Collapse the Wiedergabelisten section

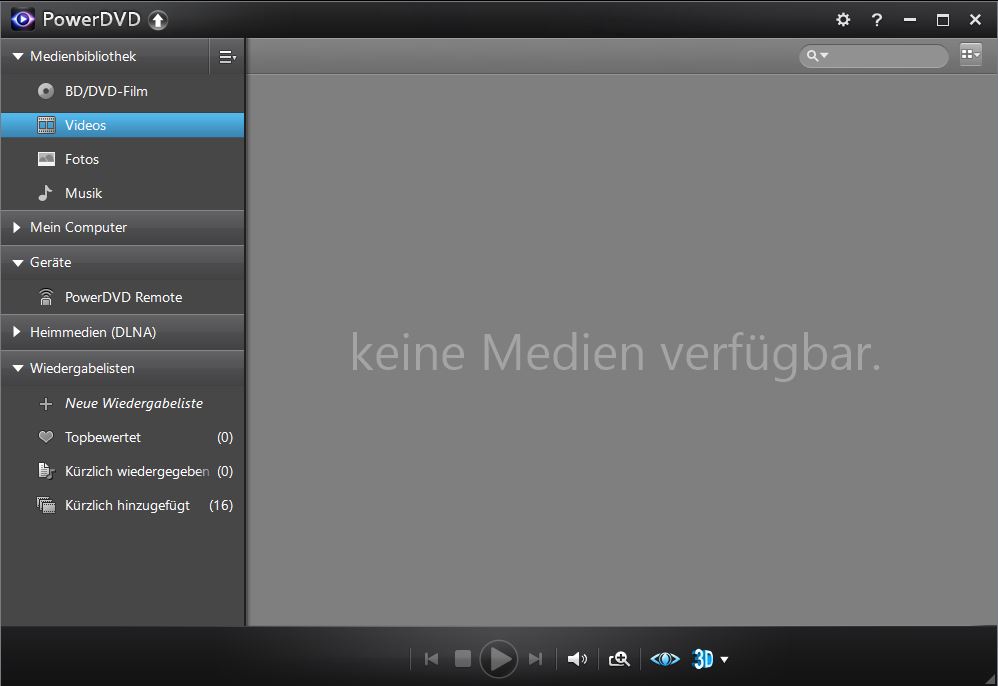[x=18, y=368]
